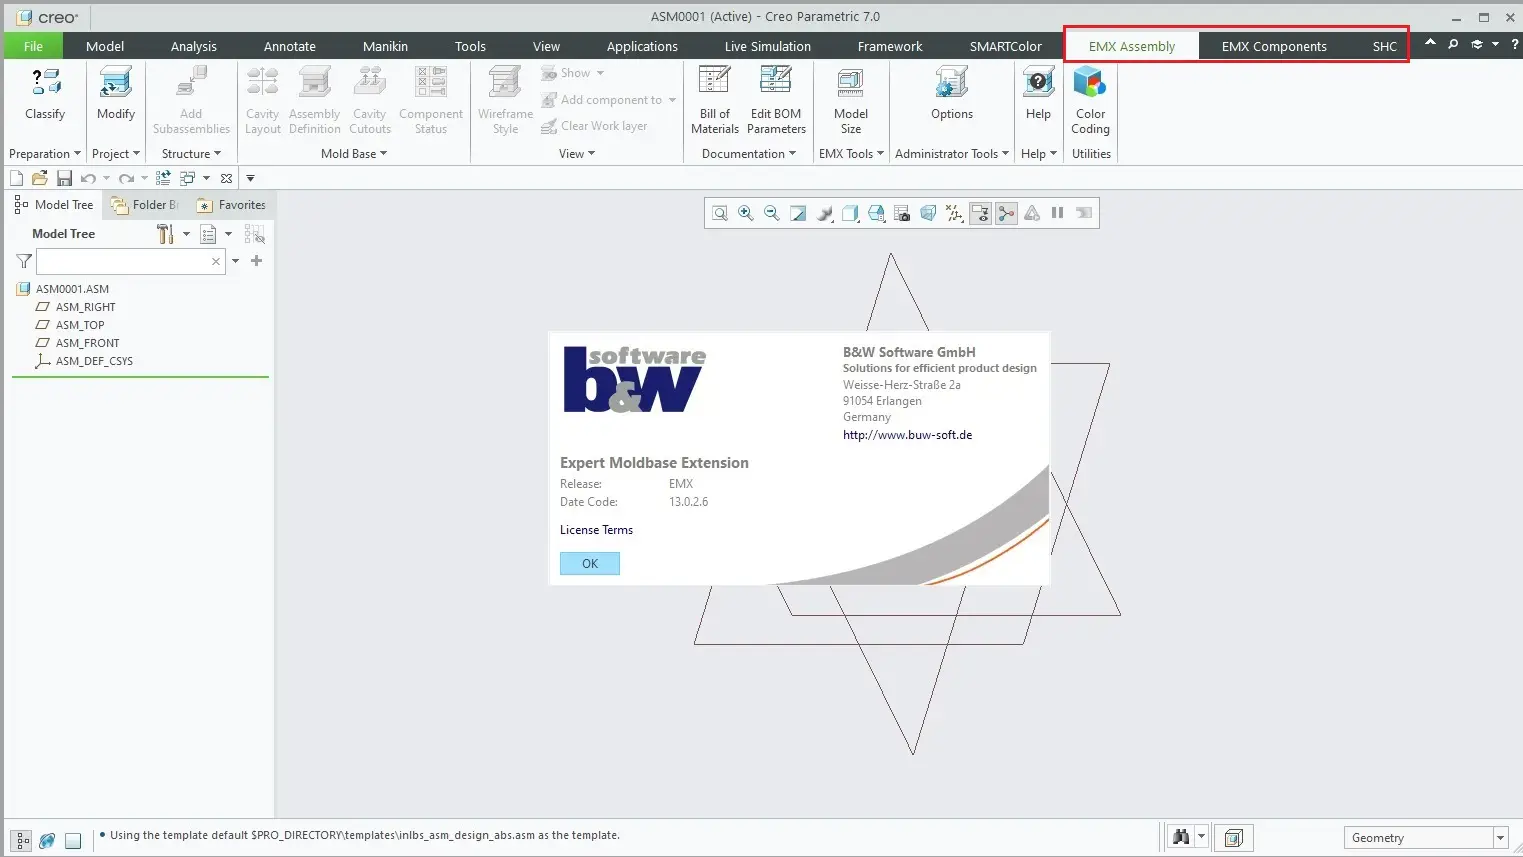Toggle the browser display in status bar

(x=47, y=841)
